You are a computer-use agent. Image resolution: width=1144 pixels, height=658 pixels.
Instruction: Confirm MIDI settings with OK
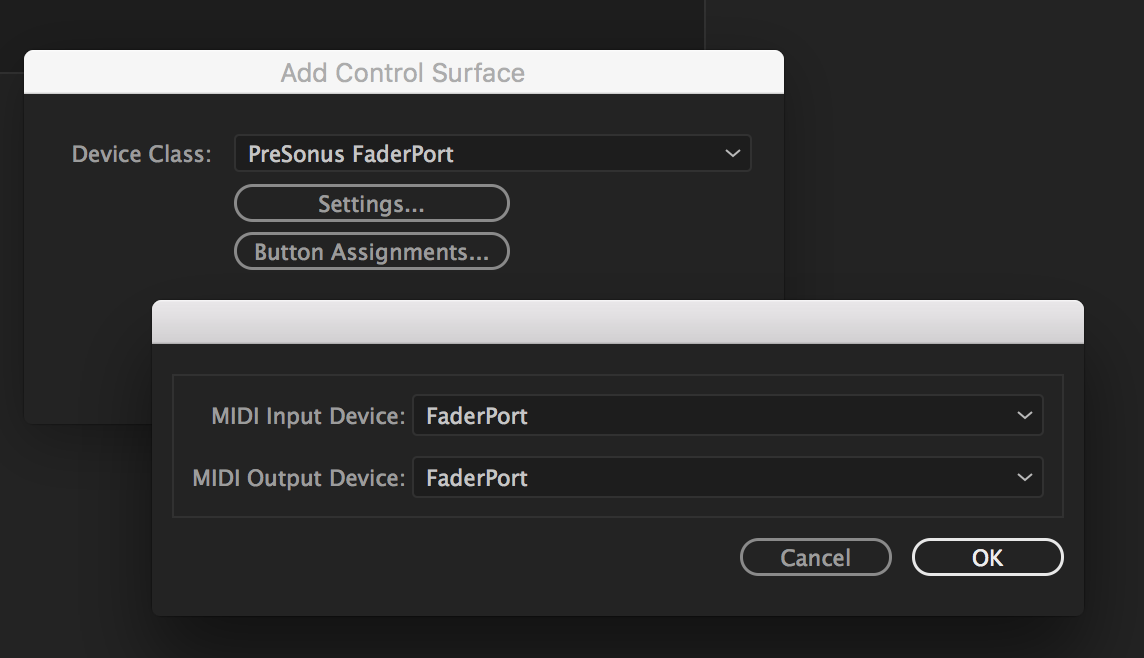(x=987, y=557)
